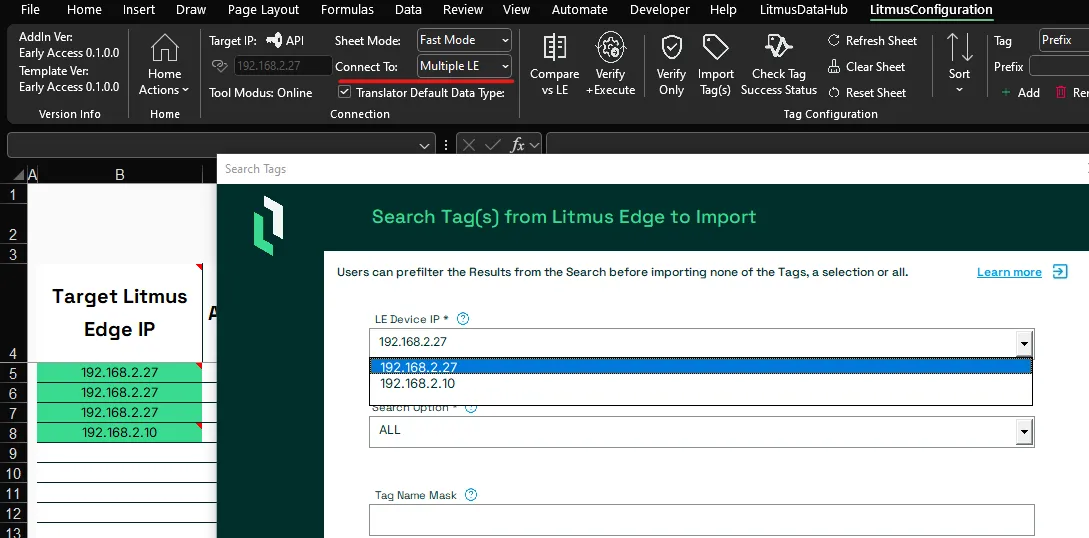Image resolution: width=1089 pixels, height=538 pixels.
Task: Open the Home Actions menu
Action: point(164,65)
